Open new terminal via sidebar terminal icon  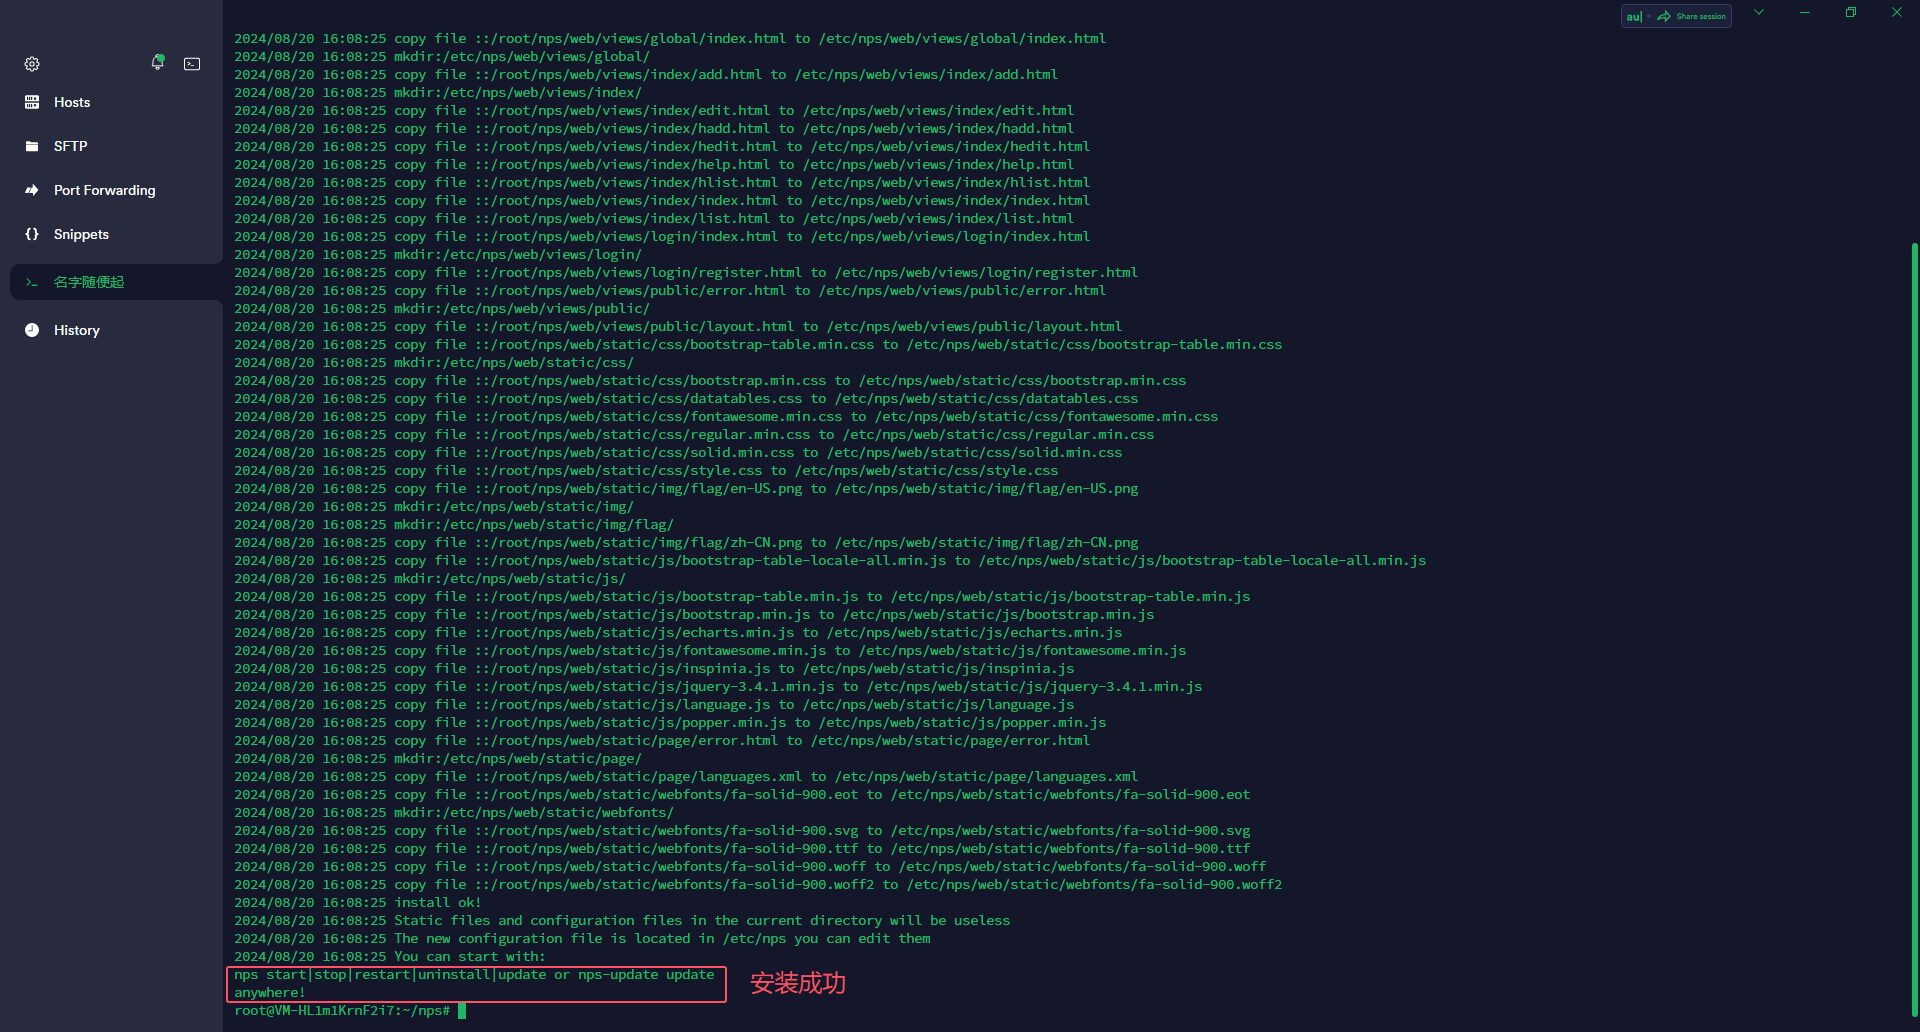192,64
